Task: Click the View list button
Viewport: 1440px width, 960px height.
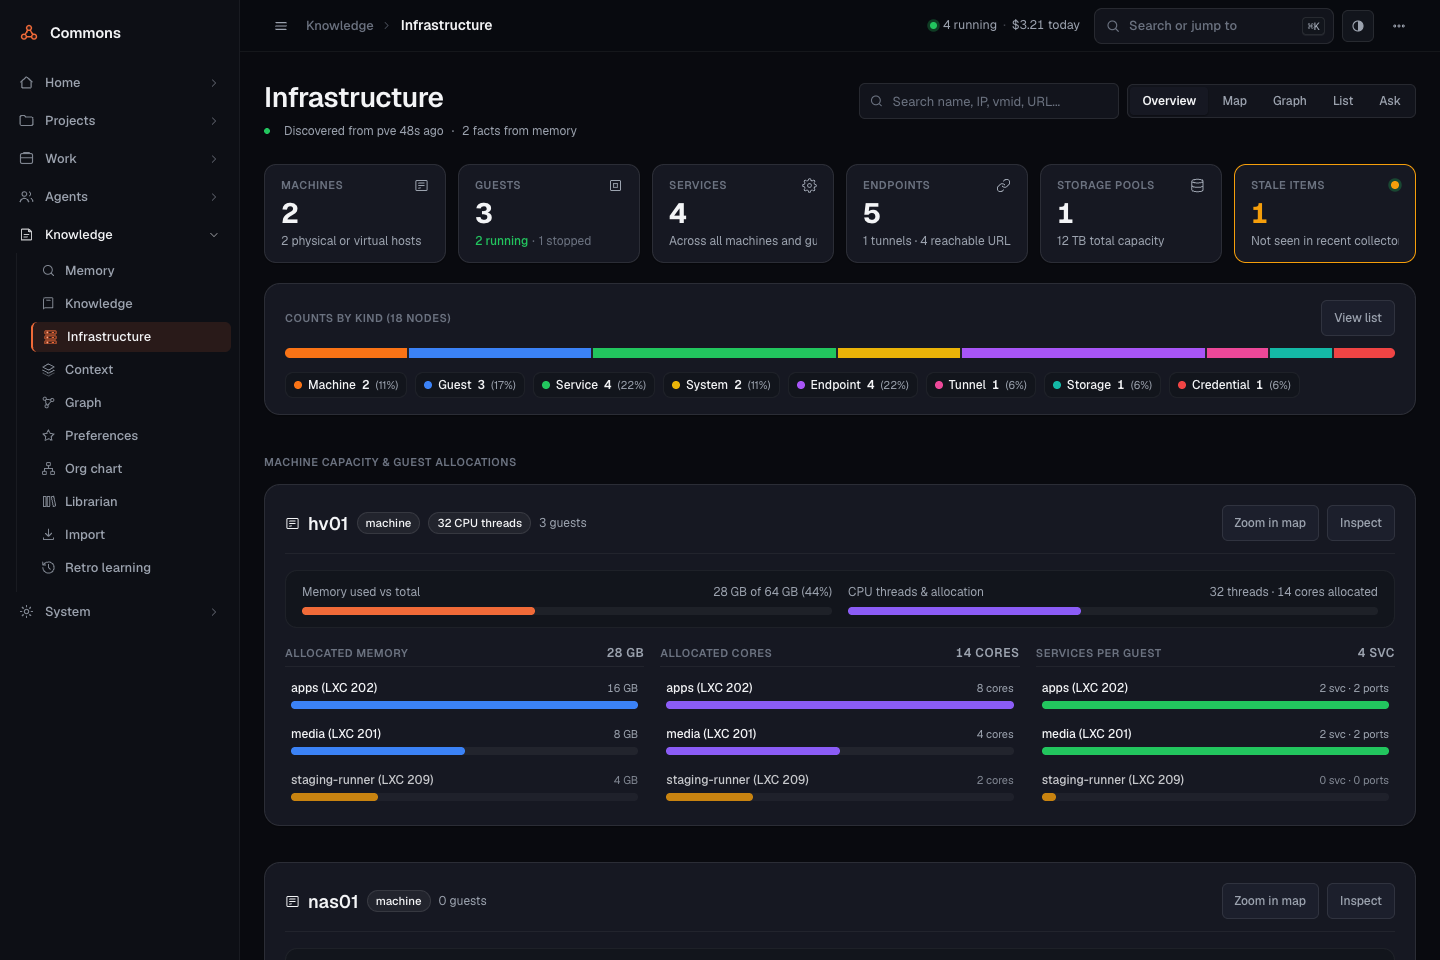Action: [x=1357, y=318]
